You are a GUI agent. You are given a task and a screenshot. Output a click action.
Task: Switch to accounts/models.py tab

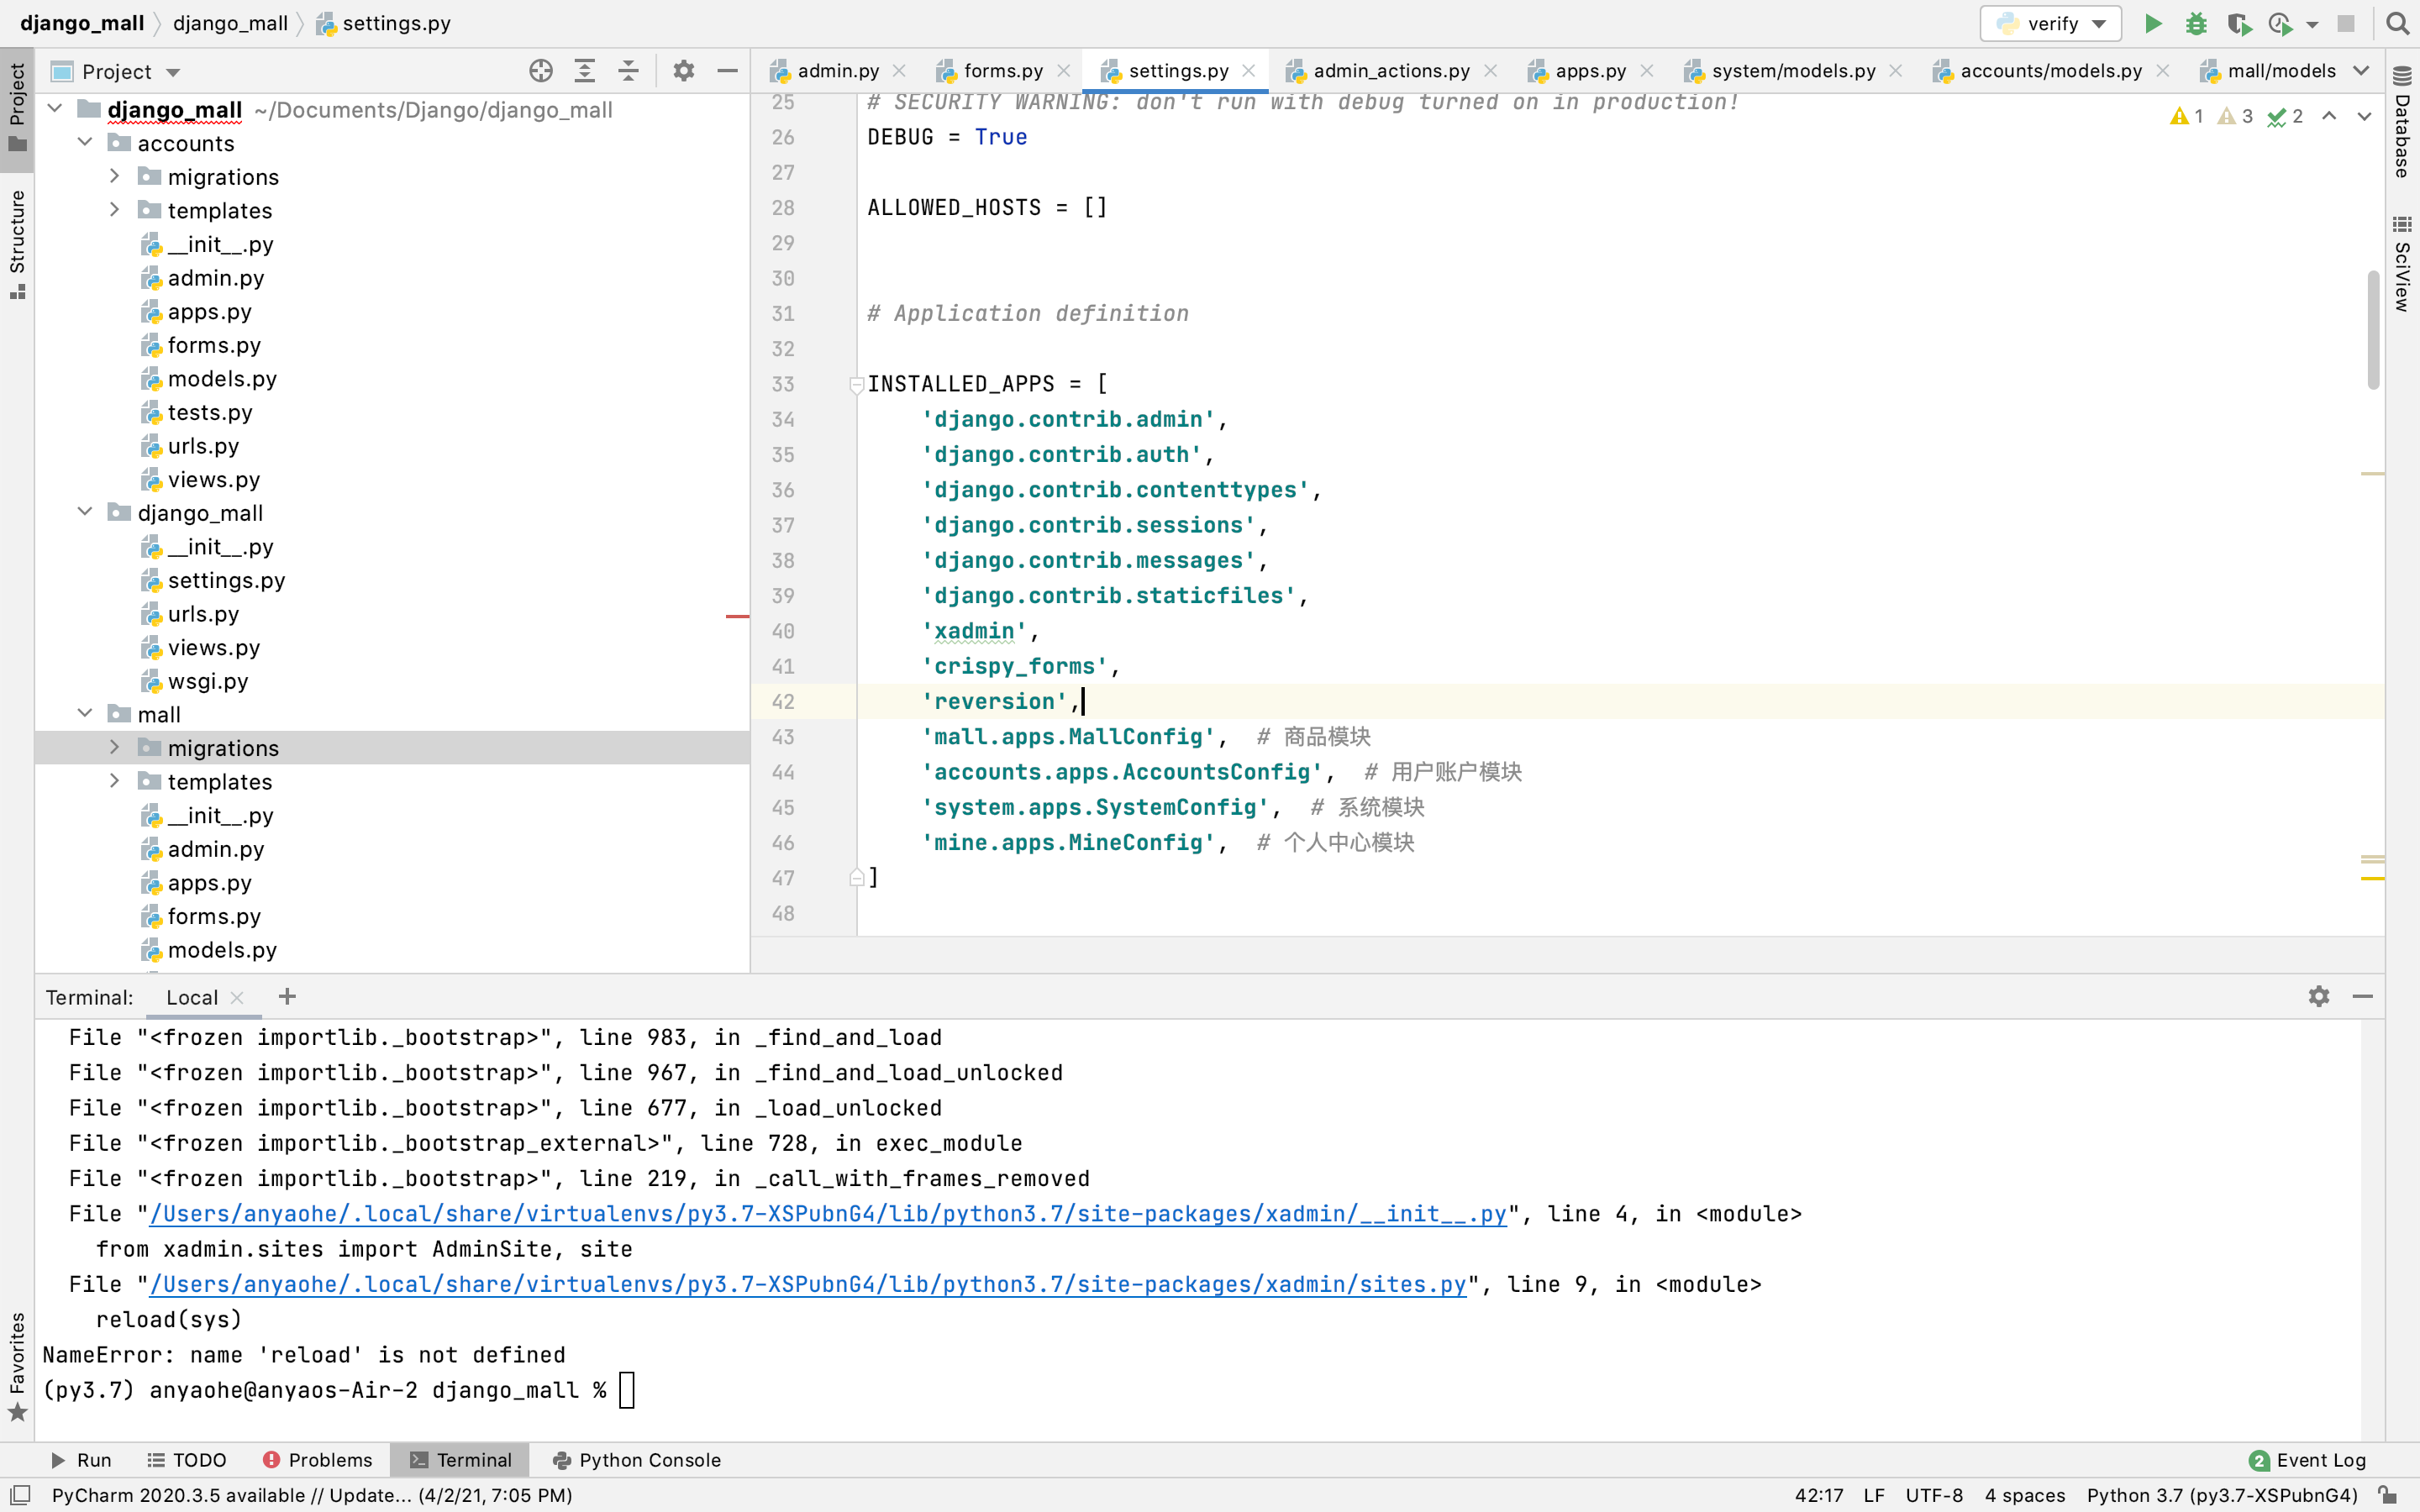coord(2050,70)
